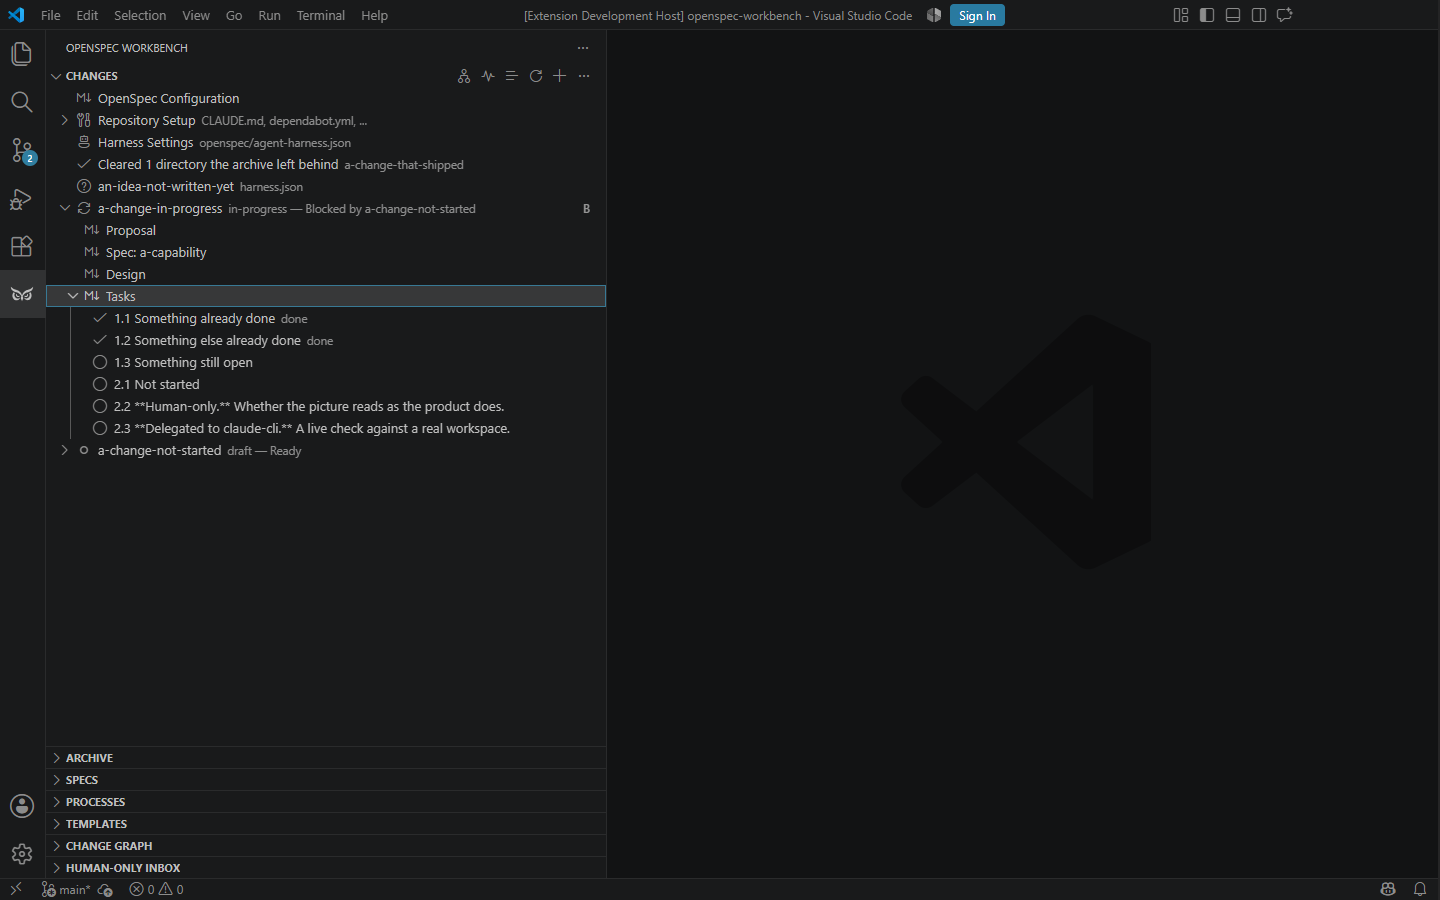1440x900 pixels.
Task: Add a new change with plus icon
Action: [560, 76]
